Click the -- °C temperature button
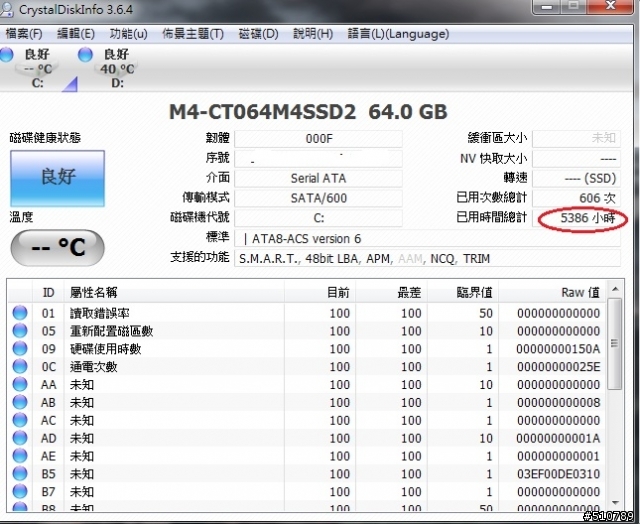 [x=58, y=247]
